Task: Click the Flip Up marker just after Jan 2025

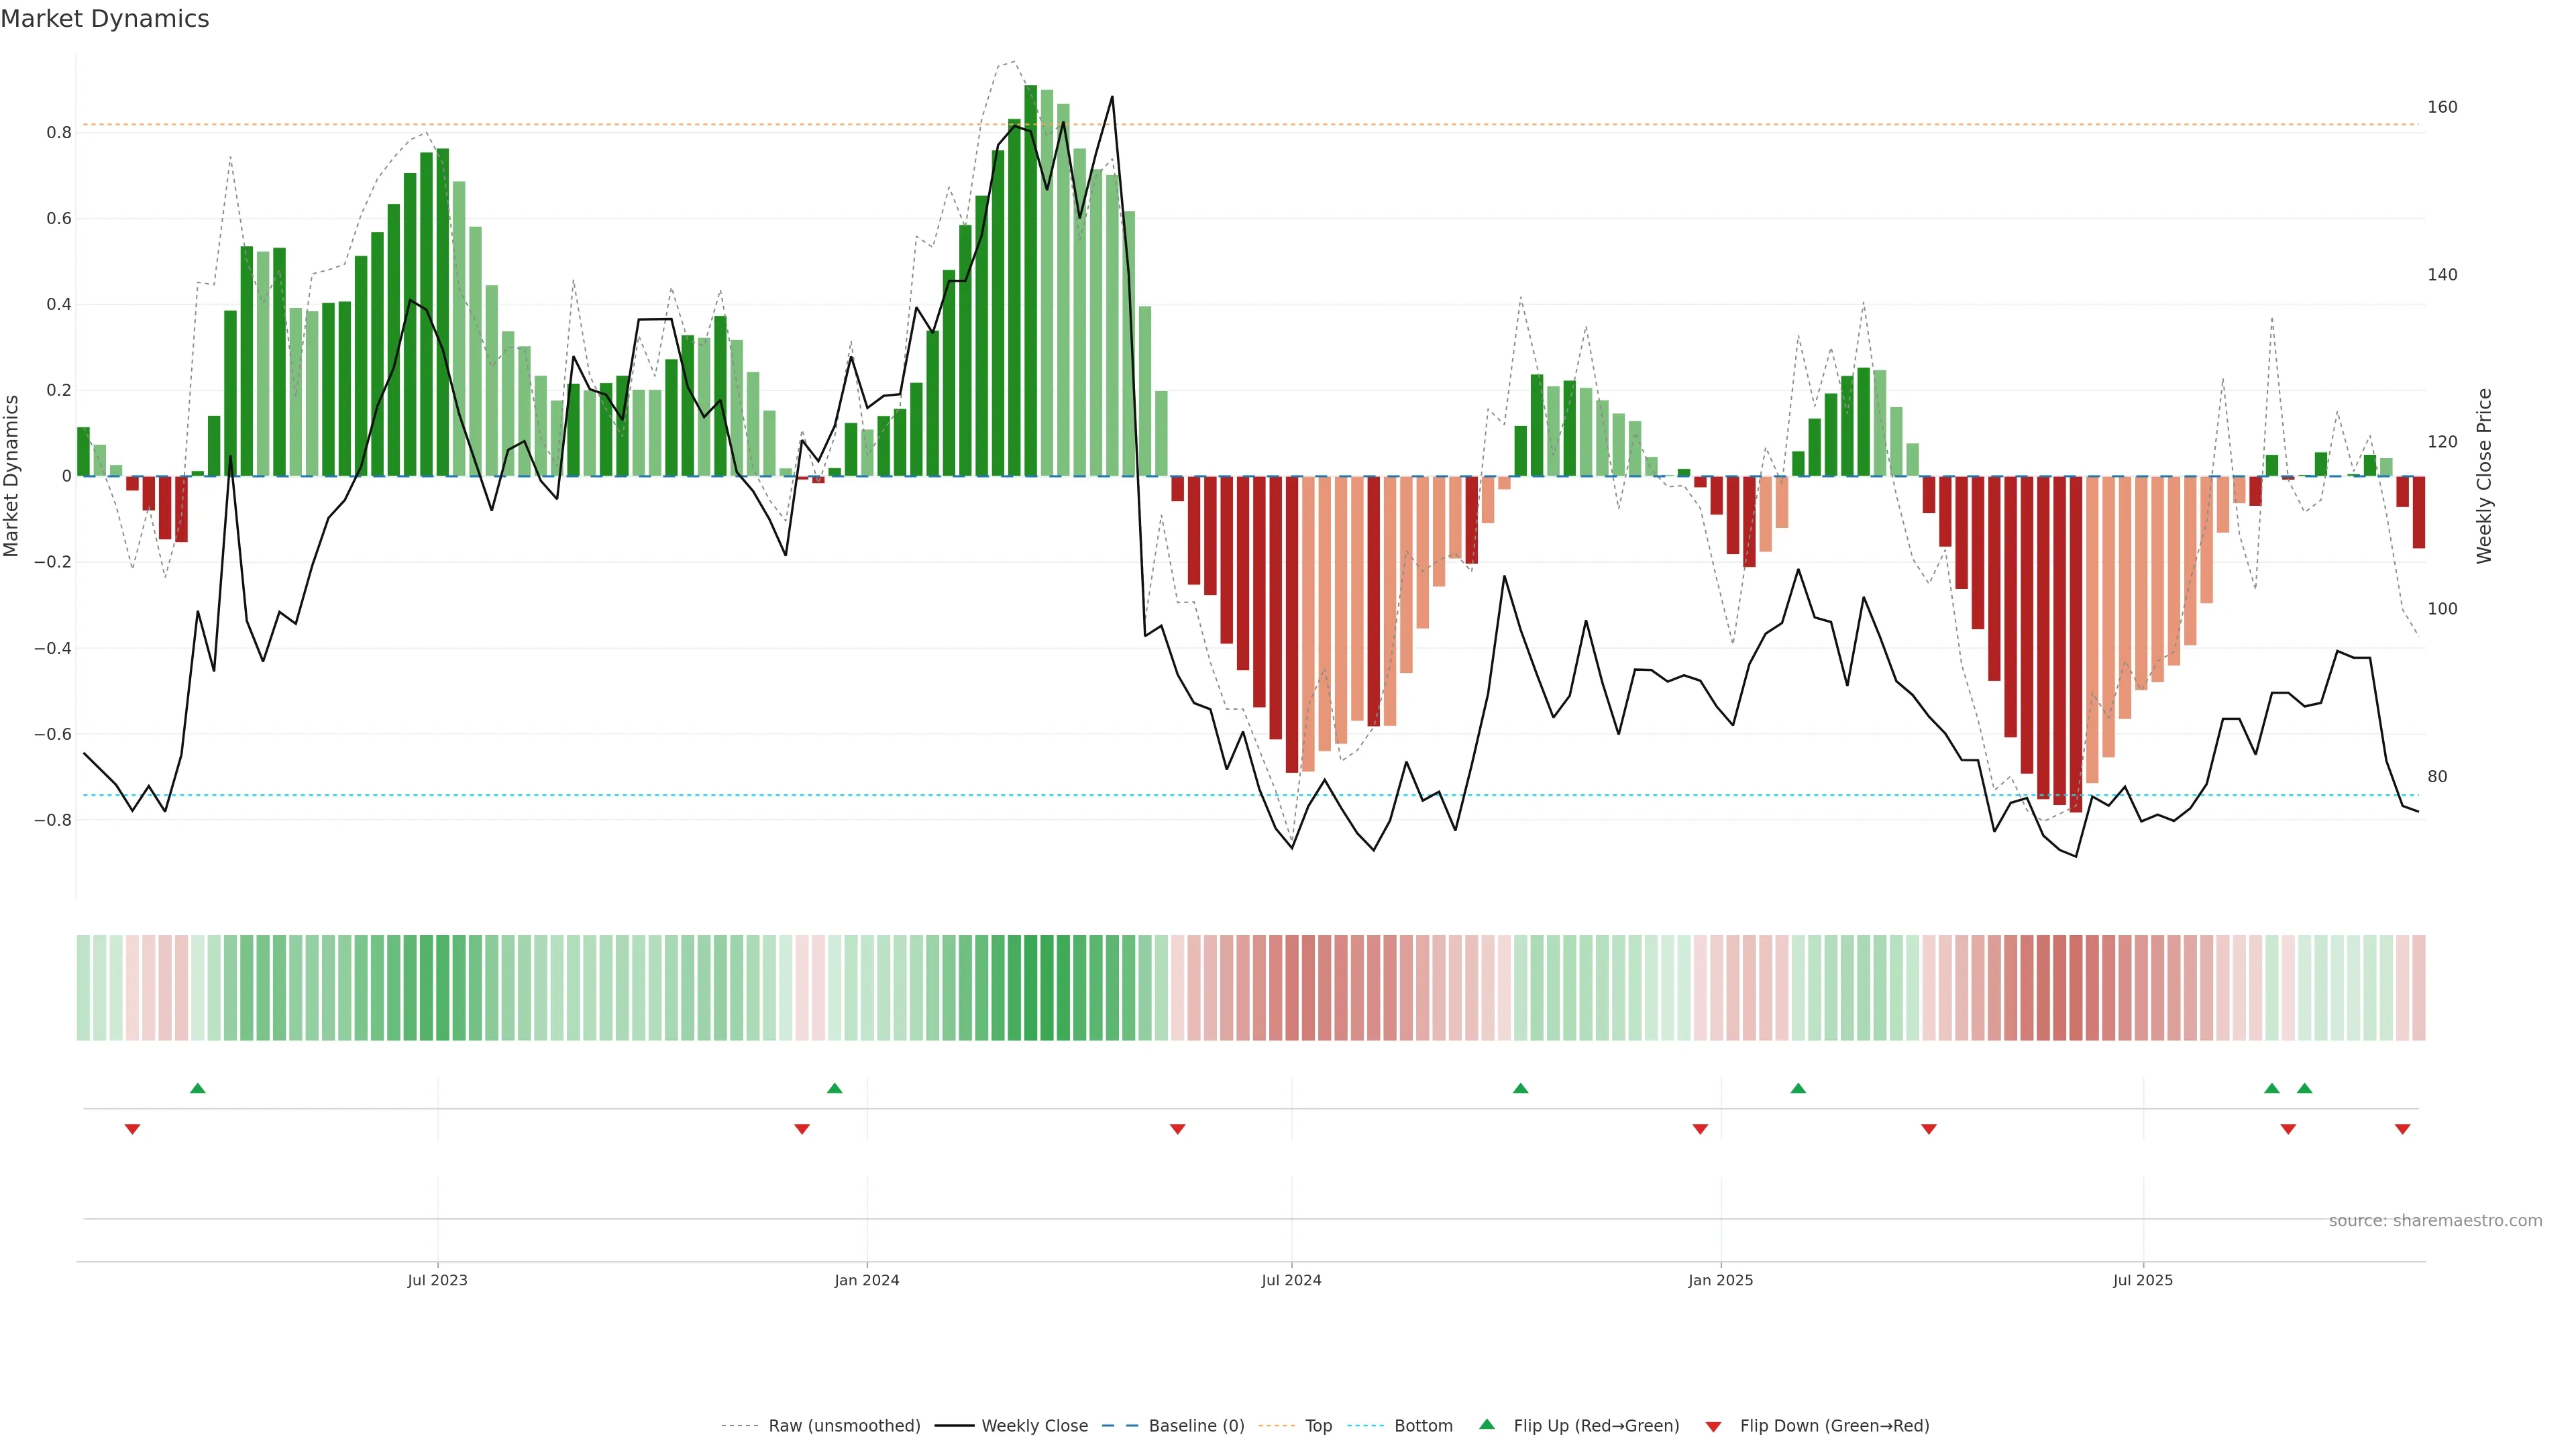Action: [x=1798, y=1088]
